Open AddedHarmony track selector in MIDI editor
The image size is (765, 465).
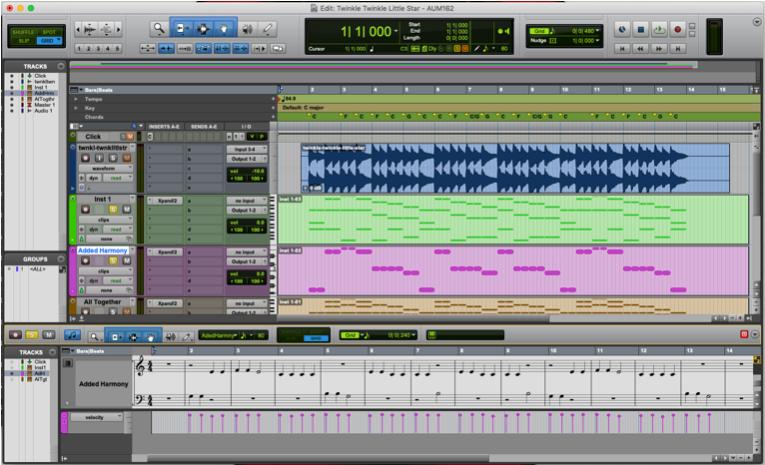219,335
